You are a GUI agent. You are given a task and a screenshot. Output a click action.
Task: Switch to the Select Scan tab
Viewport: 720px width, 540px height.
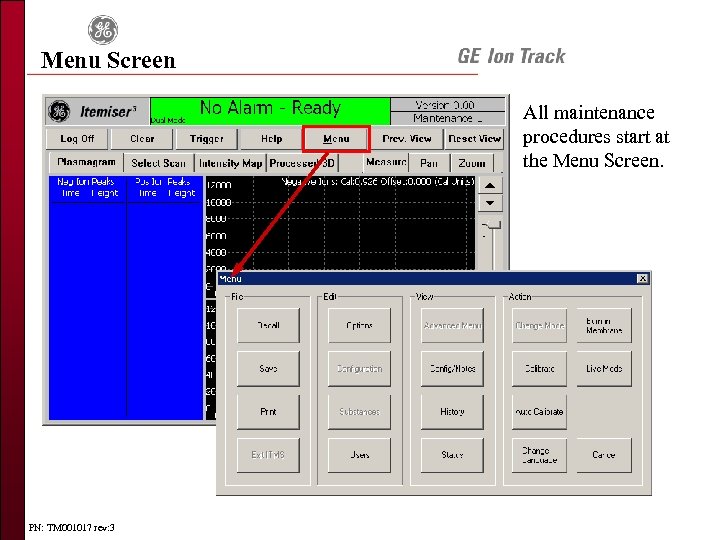point(158,163)
